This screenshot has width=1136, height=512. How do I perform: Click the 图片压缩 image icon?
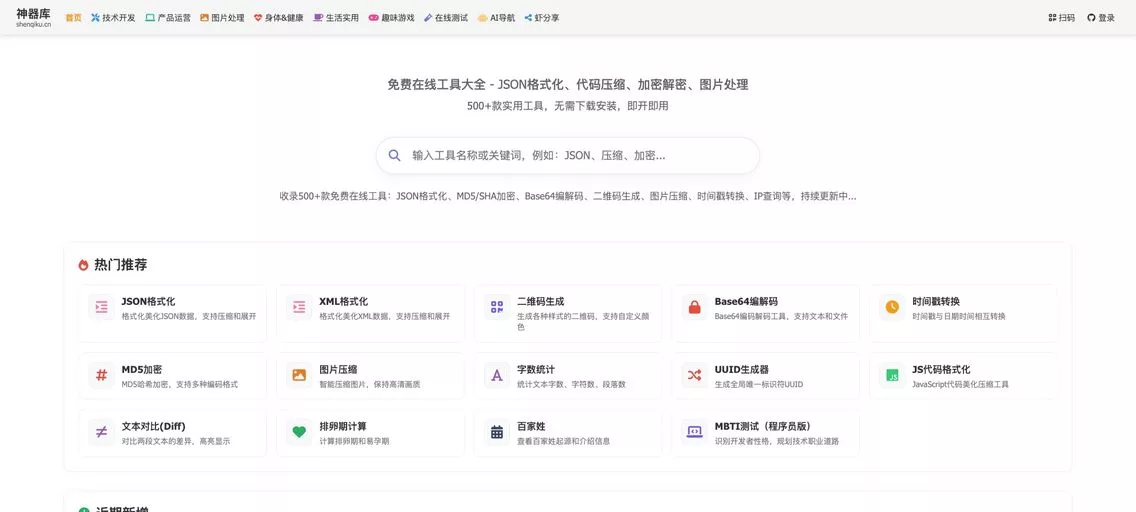click(x=299, y=375)
